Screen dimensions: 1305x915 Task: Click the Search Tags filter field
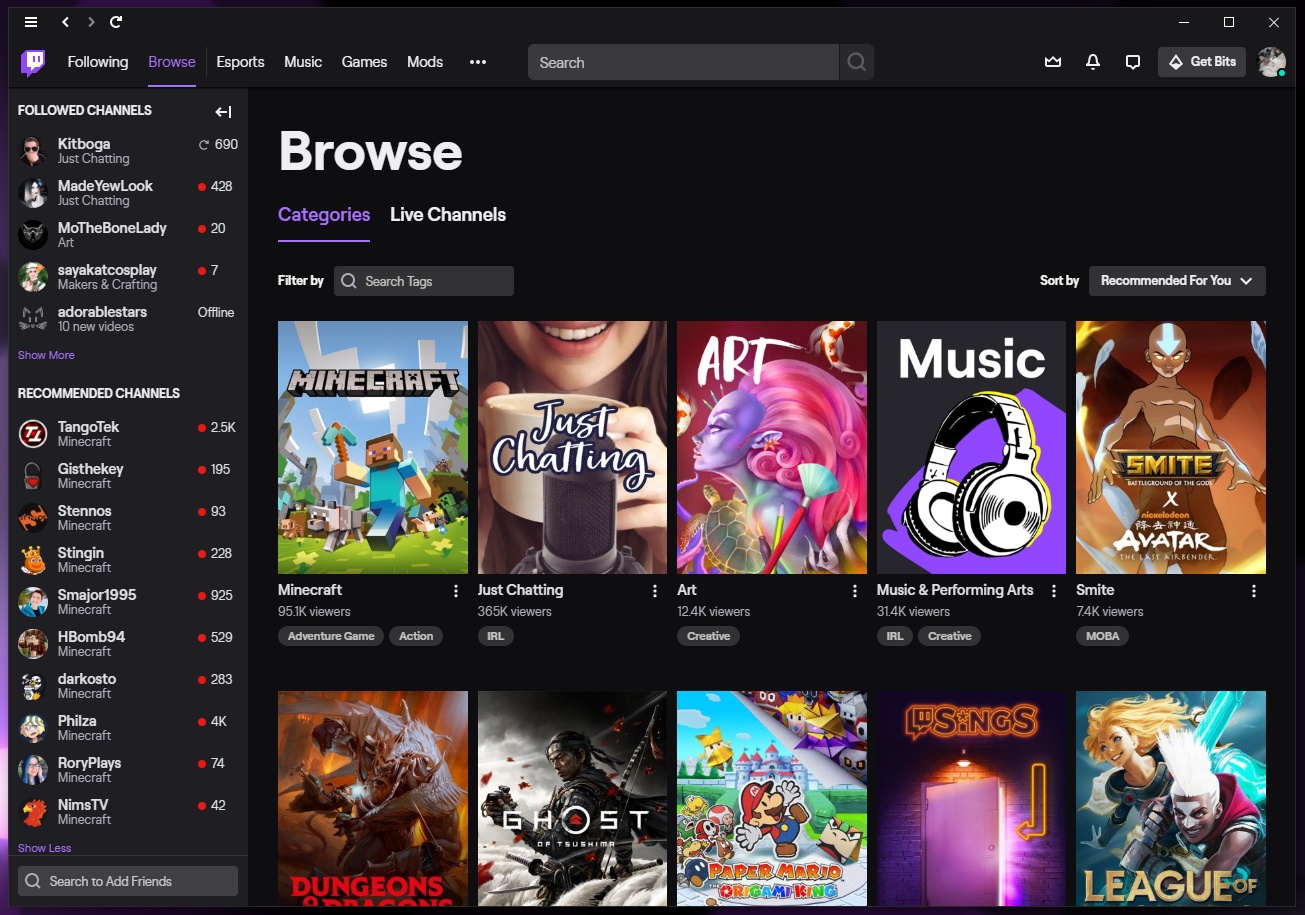click(x=424, y=281)
